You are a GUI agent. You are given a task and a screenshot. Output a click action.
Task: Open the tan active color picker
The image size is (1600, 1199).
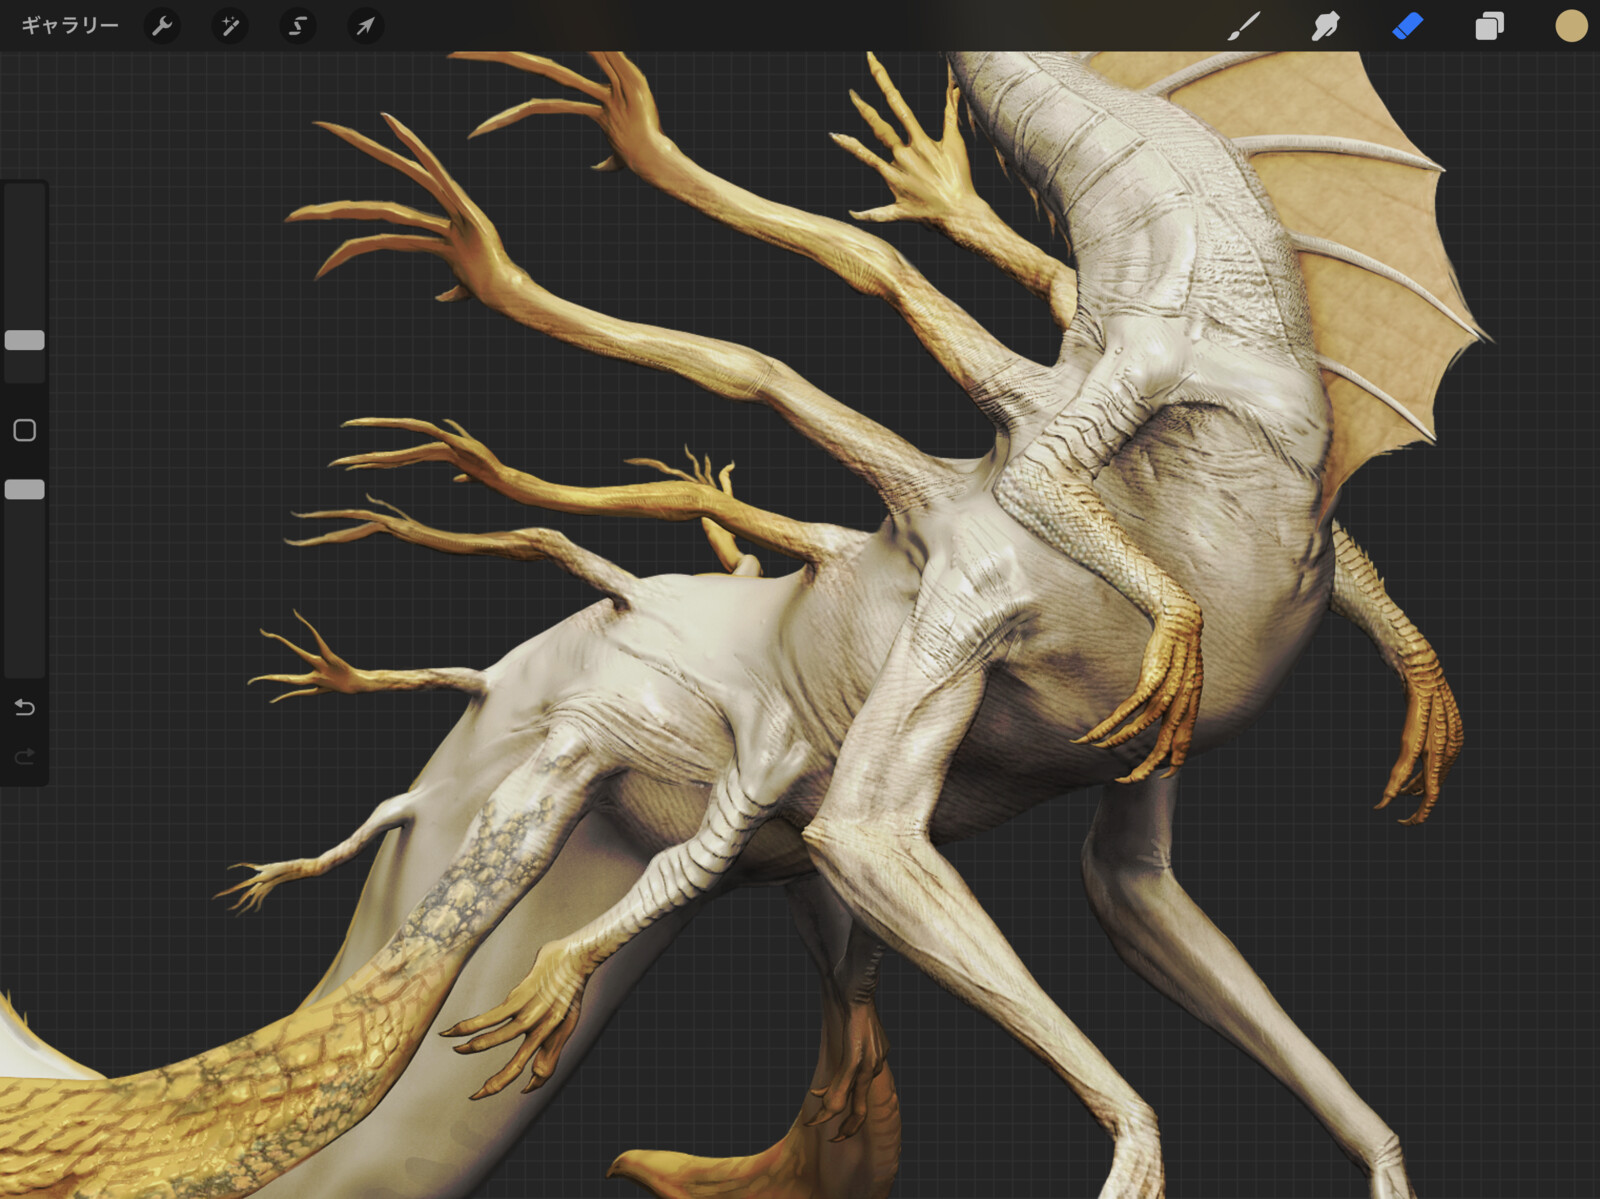(x=1571, y=26)
